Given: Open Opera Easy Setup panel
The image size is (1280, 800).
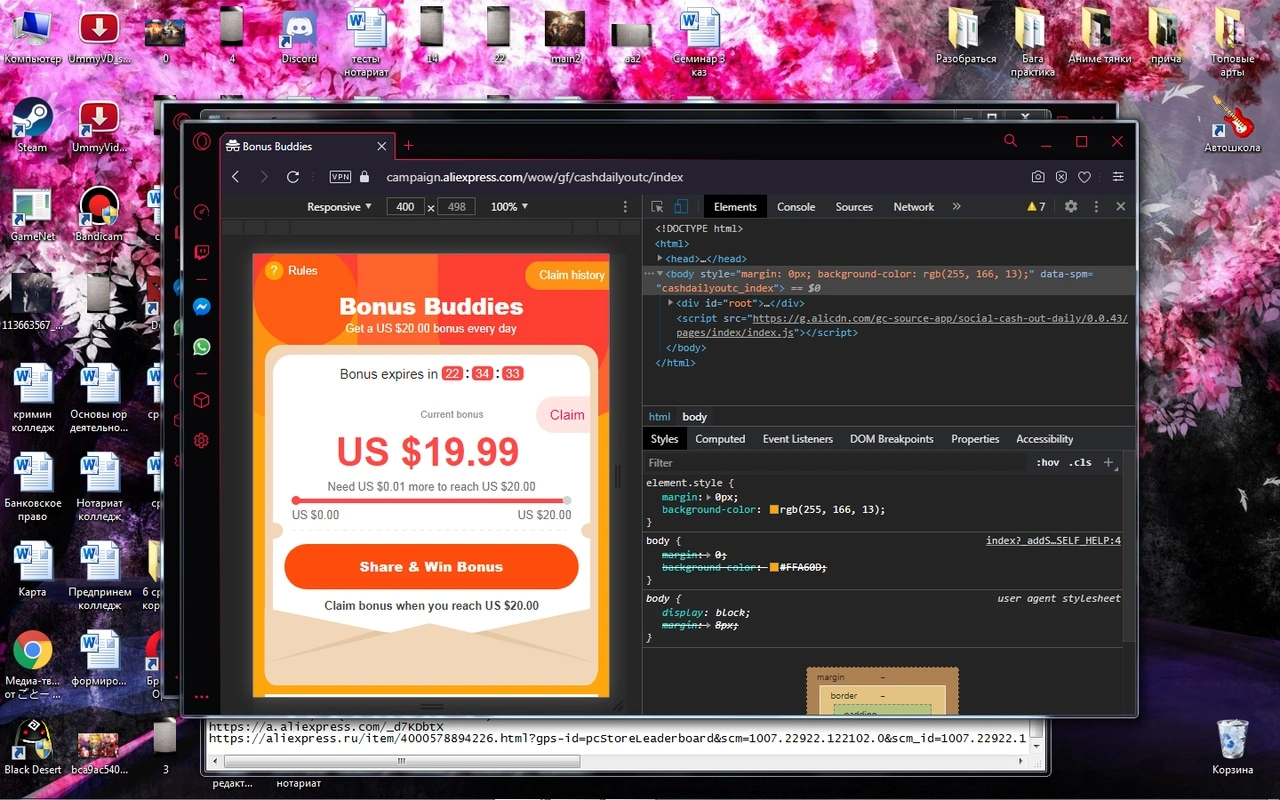Looking at the screenshot, I should [x=1118, y=177].
